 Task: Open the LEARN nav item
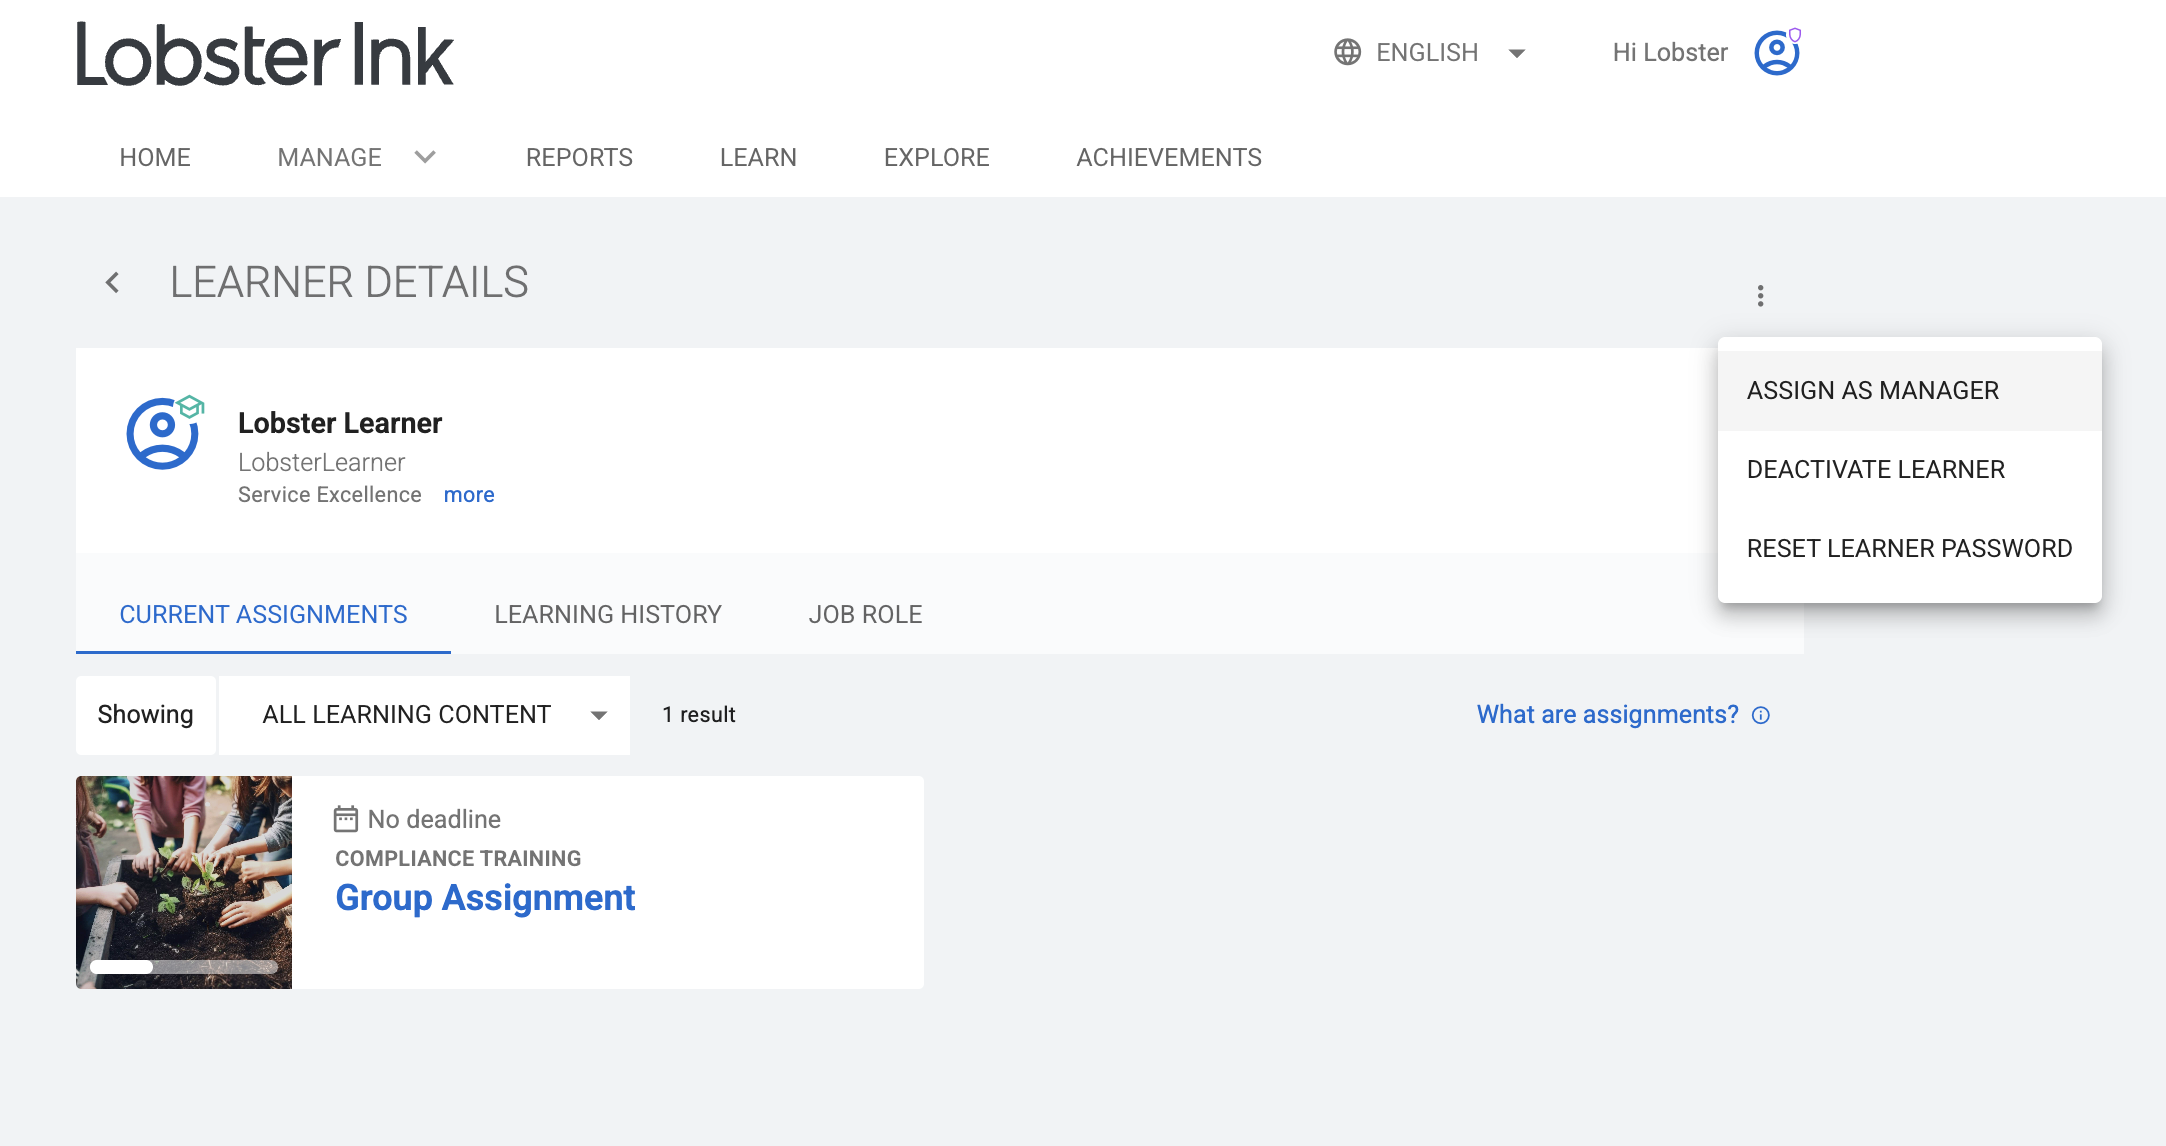[758, 157]
